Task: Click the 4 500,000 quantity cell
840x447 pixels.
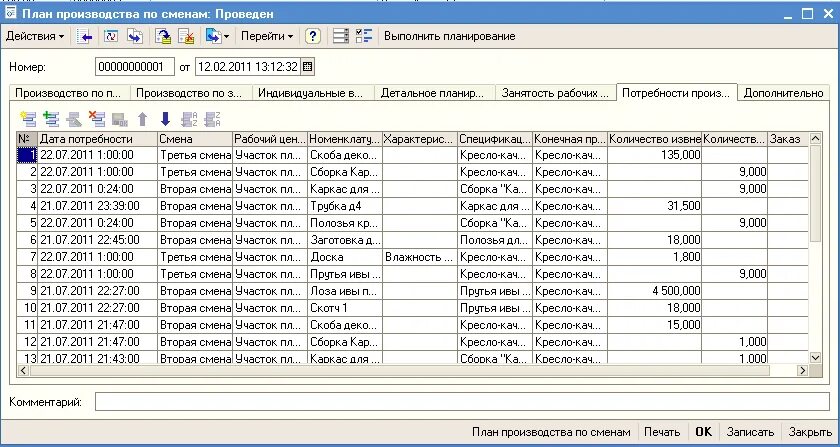Action: (655, 291)
